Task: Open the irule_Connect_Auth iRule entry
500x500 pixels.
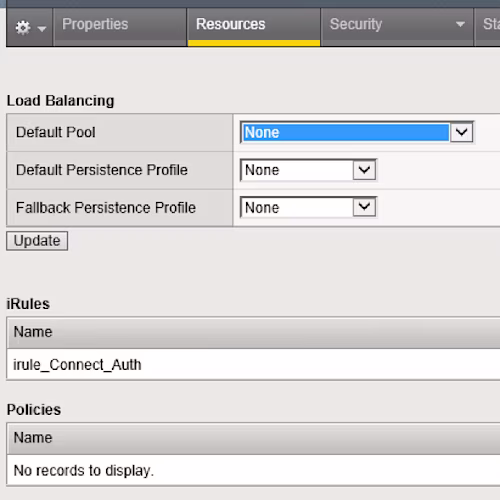Action: click(77, 365)
